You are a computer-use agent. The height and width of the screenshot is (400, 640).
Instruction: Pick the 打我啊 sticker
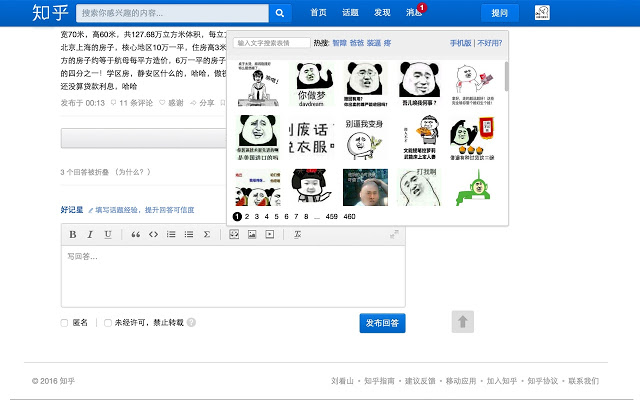click(419, 187)
